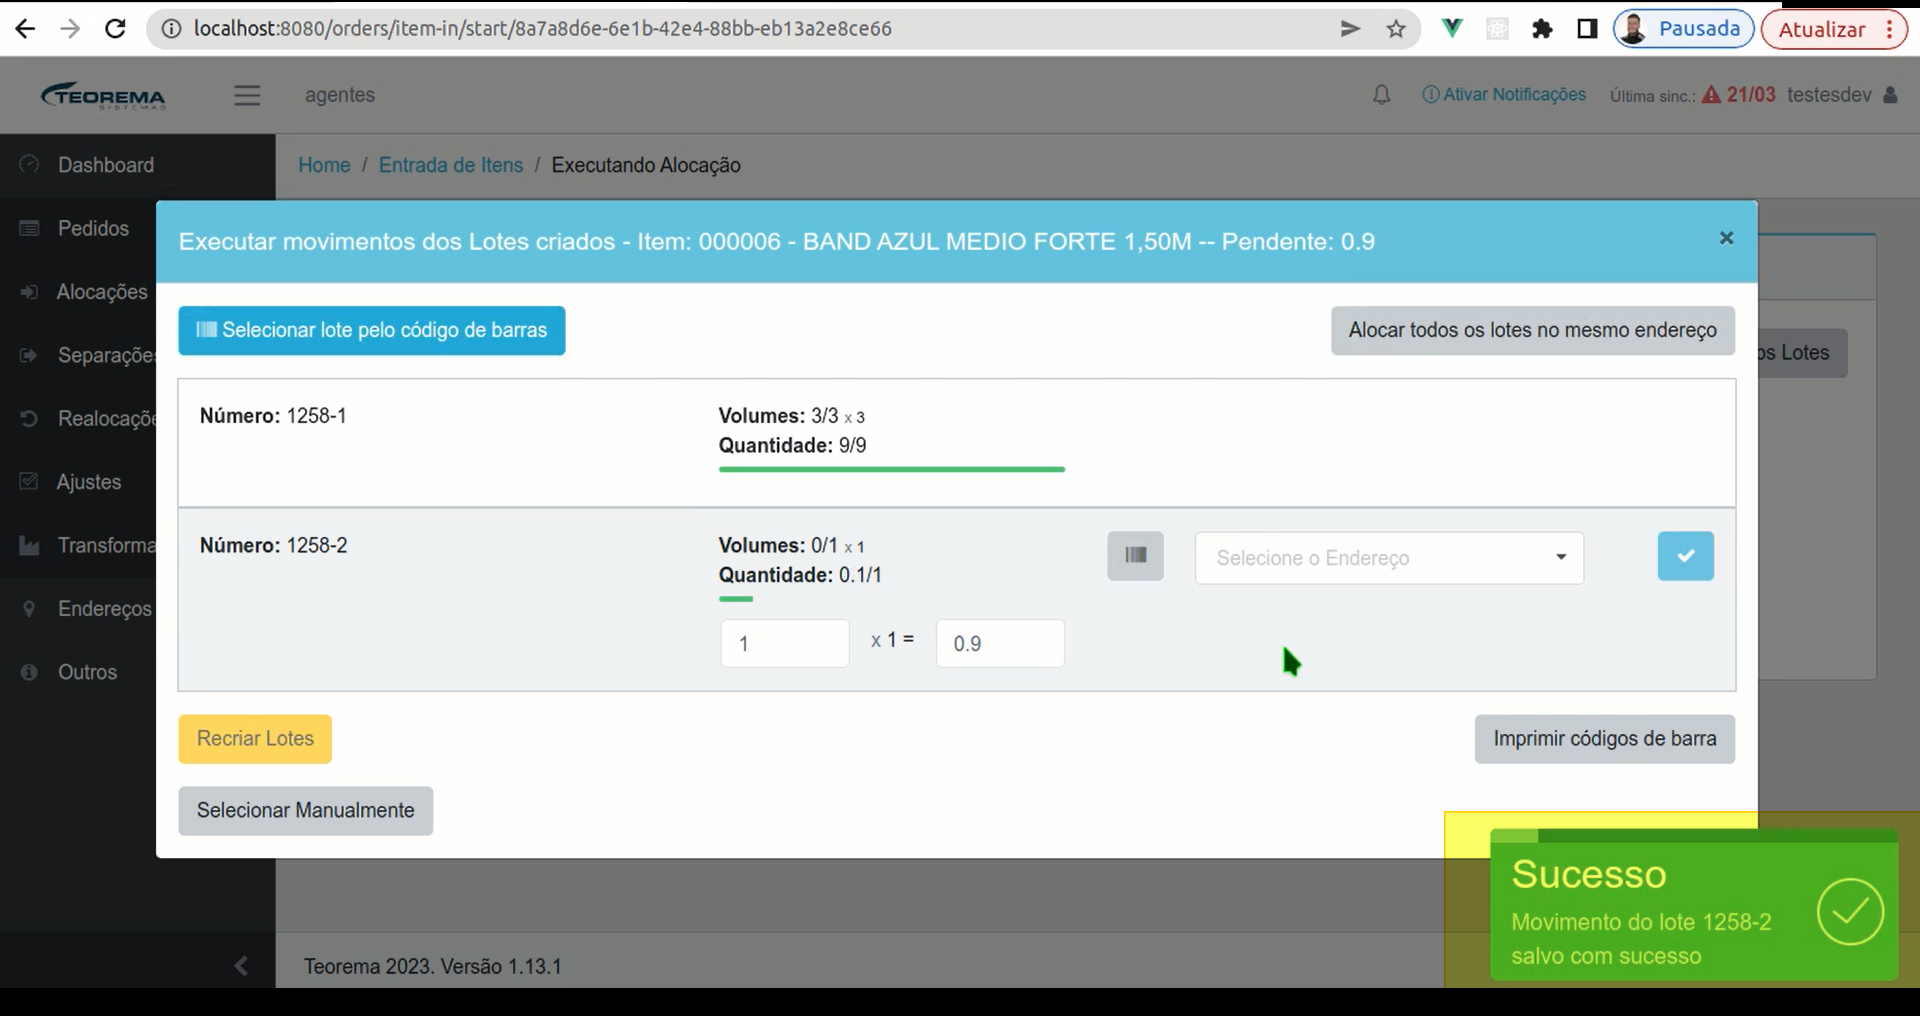
Task: Click Selecionar Manualmente button
Action: 306,811
